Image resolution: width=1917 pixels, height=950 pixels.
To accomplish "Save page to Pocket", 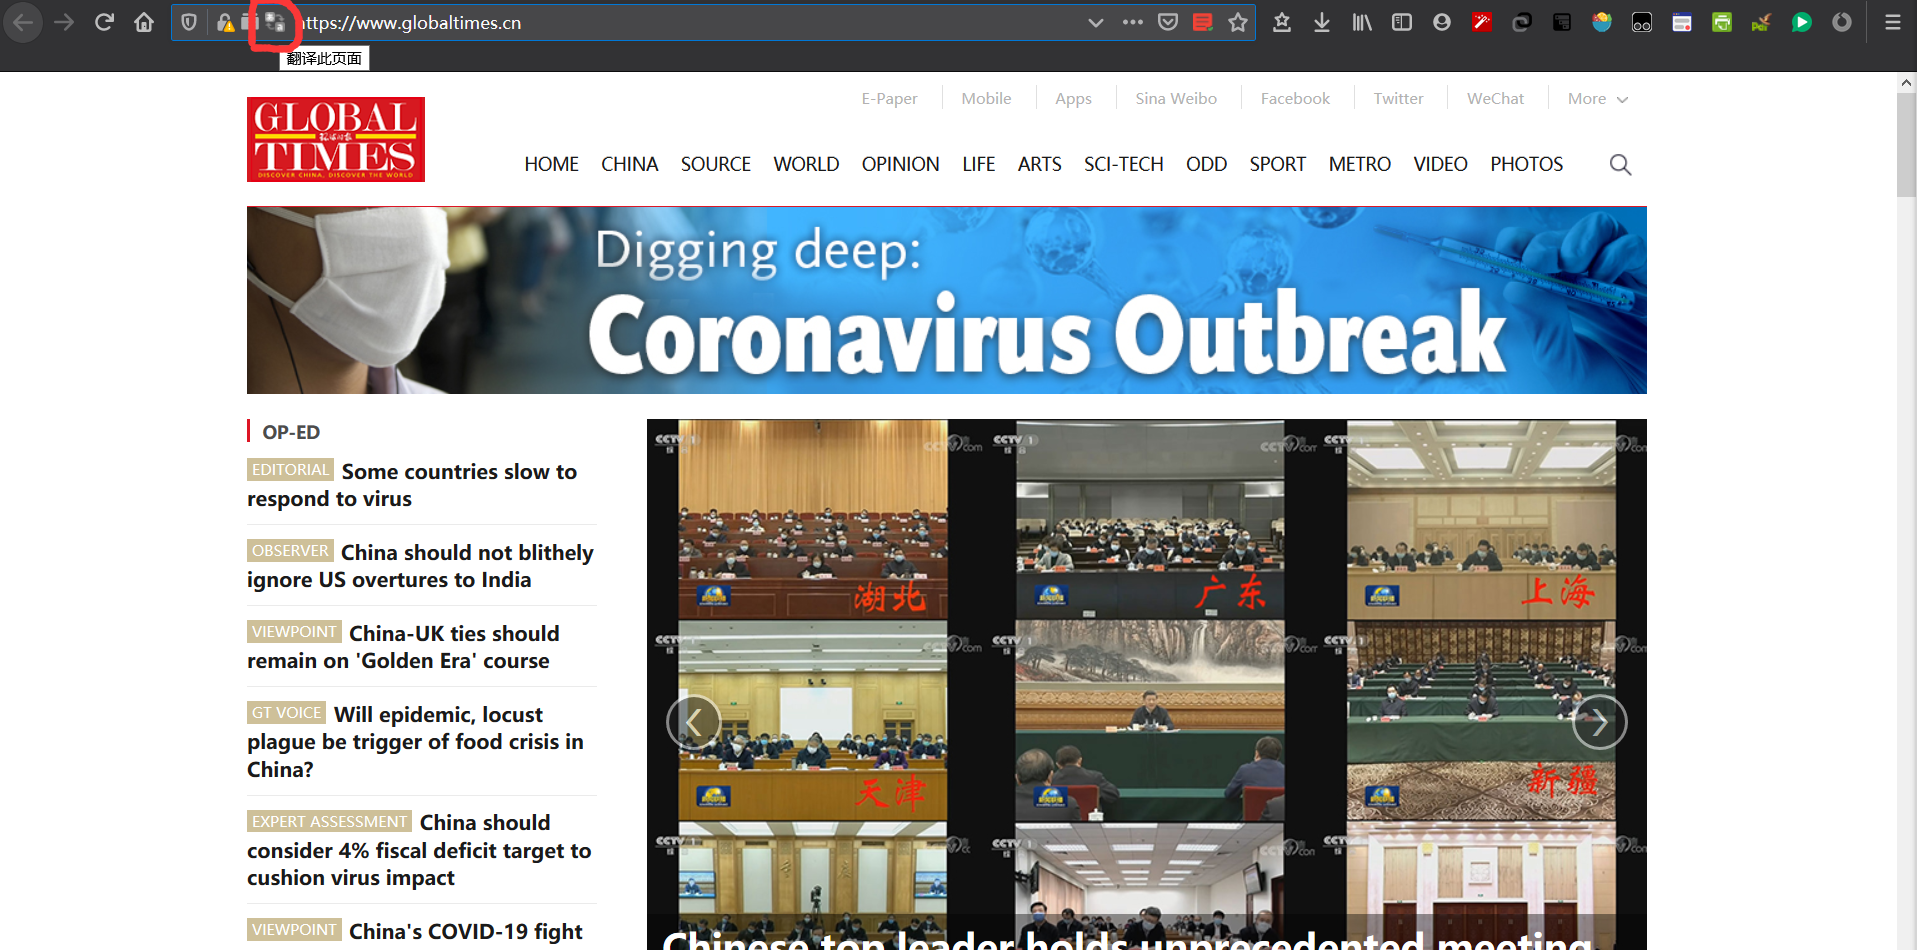I will coord(1168,22).
